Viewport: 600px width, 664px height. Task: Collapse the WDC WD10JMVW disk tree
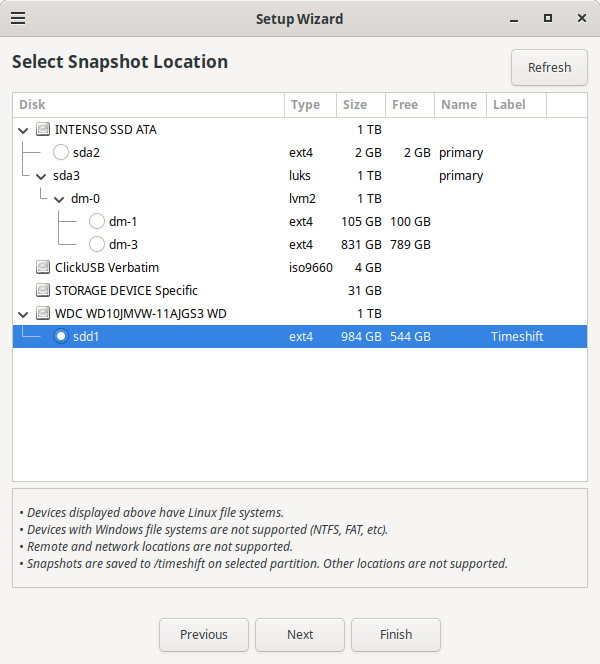point(23,314)
